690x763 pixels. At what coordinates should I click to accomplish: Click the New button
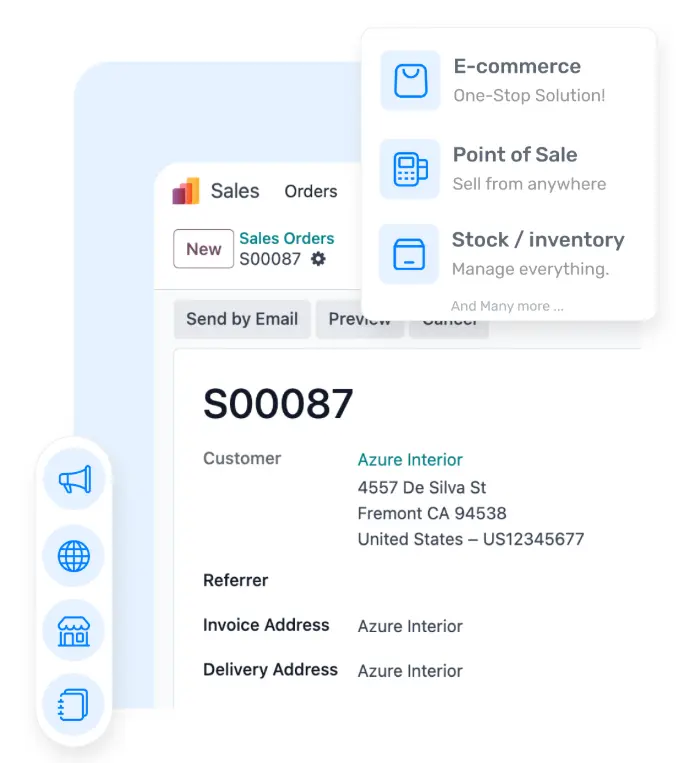coord(203,249)
